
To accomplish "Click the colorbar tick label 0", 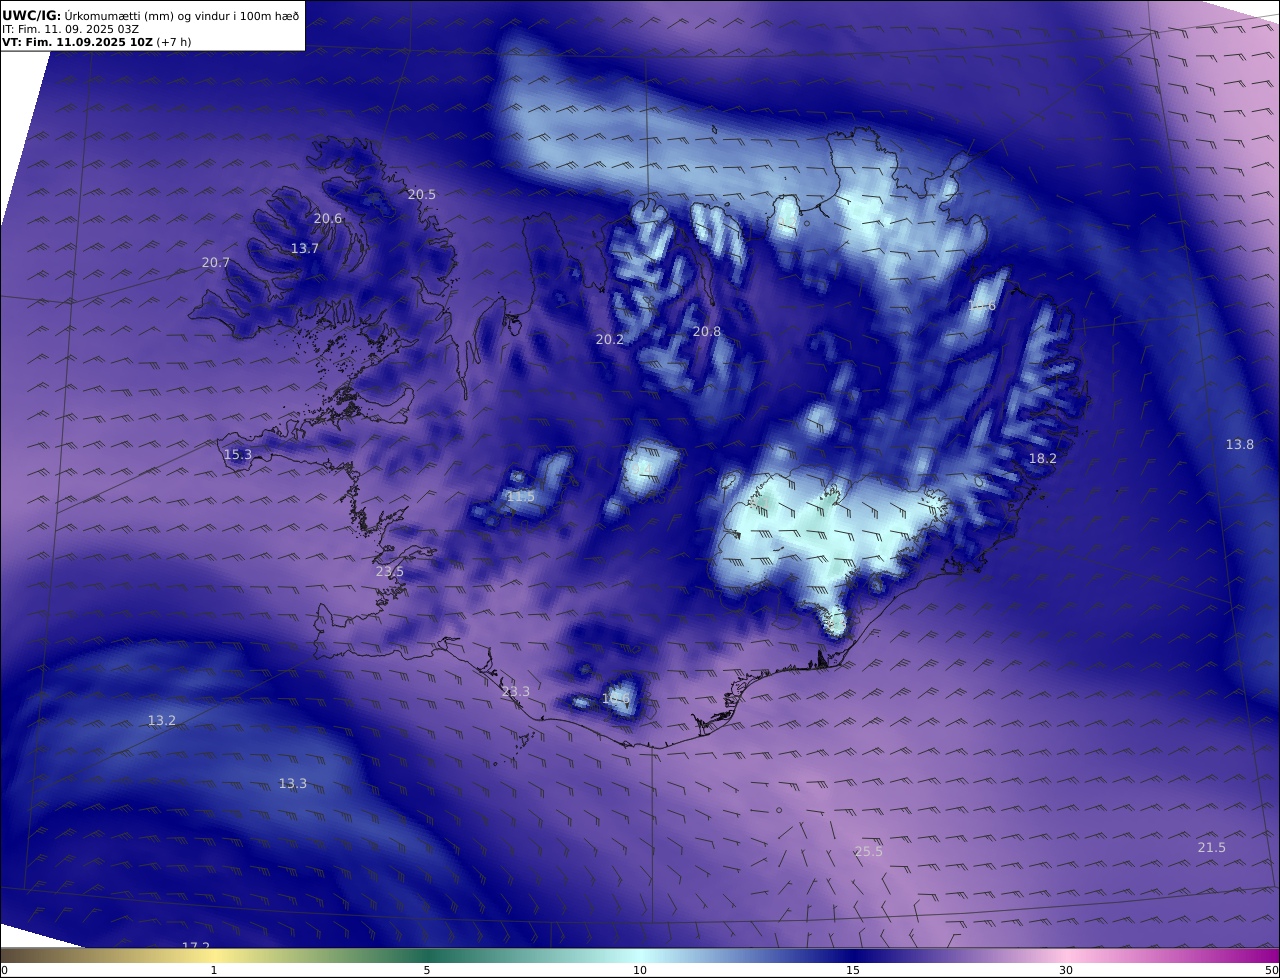I will [4, 970].
